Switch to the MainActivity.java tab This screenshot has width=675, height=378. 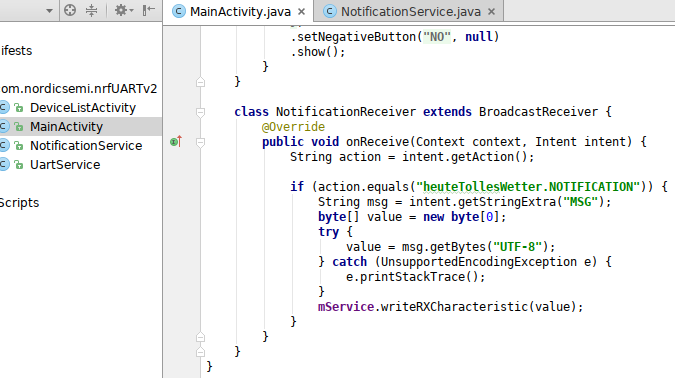(240, 12)
